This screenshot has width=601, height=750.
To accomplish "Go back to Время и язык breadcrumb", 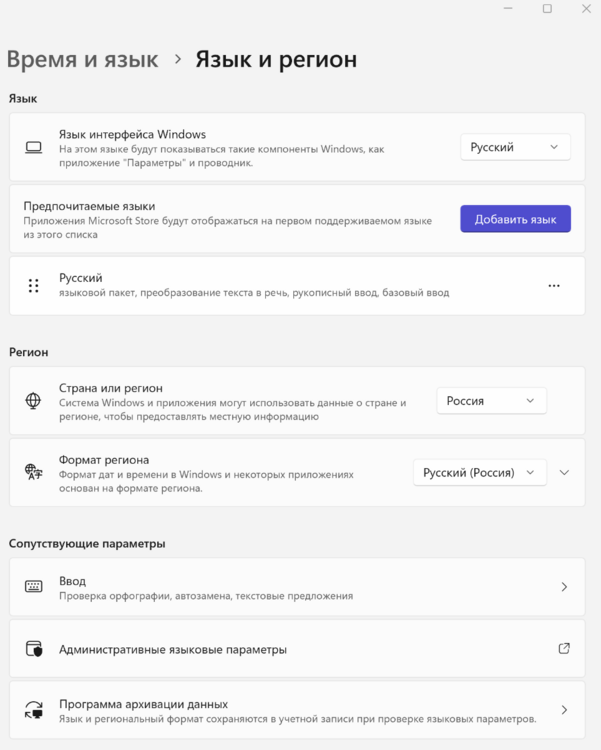I will coord(82,59).
